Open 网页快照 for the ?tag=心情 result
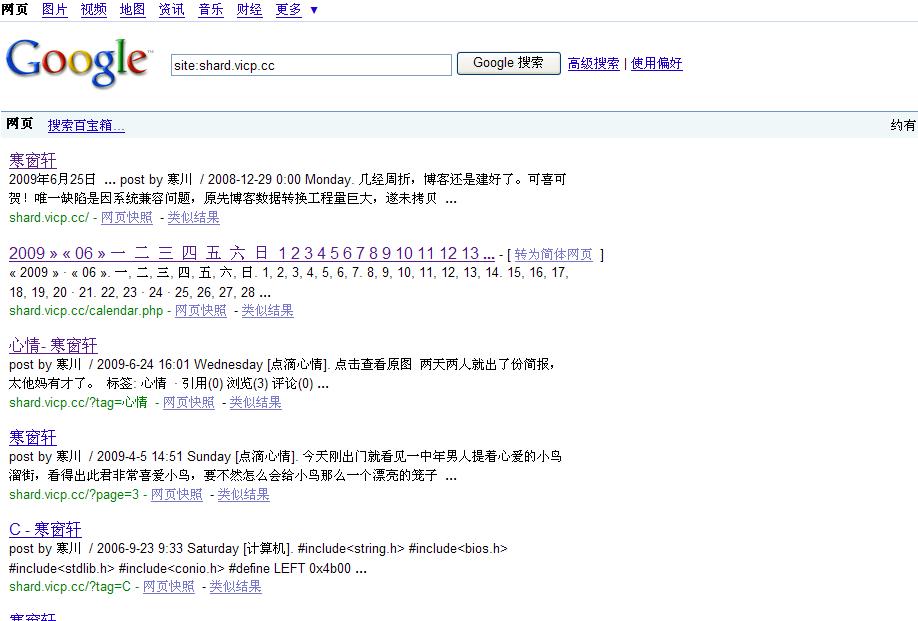918x621 pixels. 189,403
